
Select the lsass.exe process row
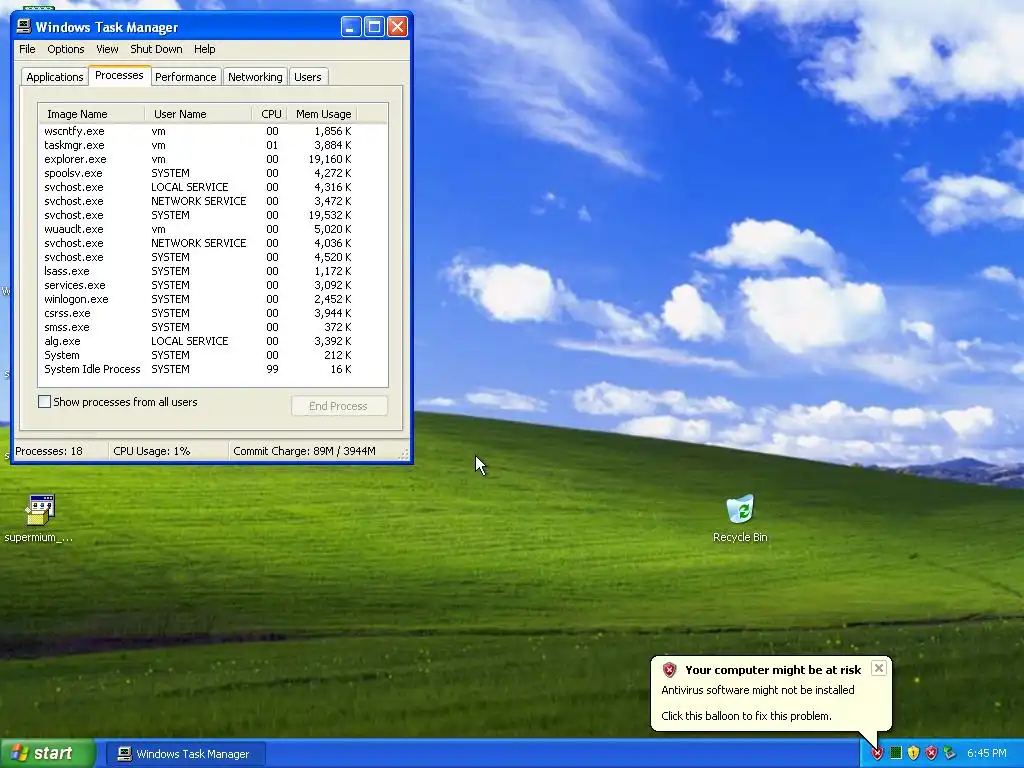[x=213, y=271]
